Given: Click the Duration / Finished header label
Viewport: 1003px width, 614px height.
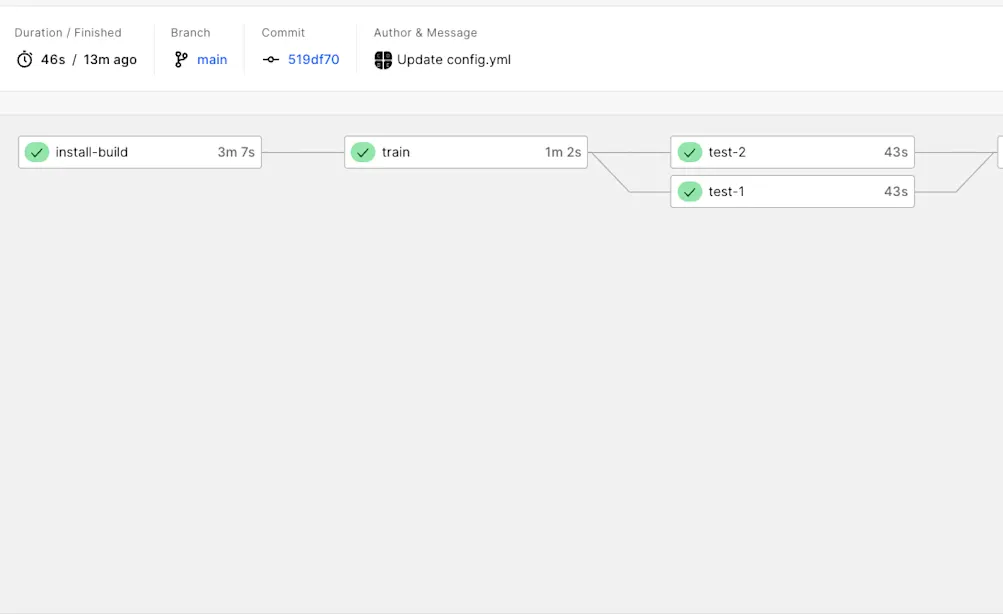Looking at the screenshot, I should click(67, 32).
